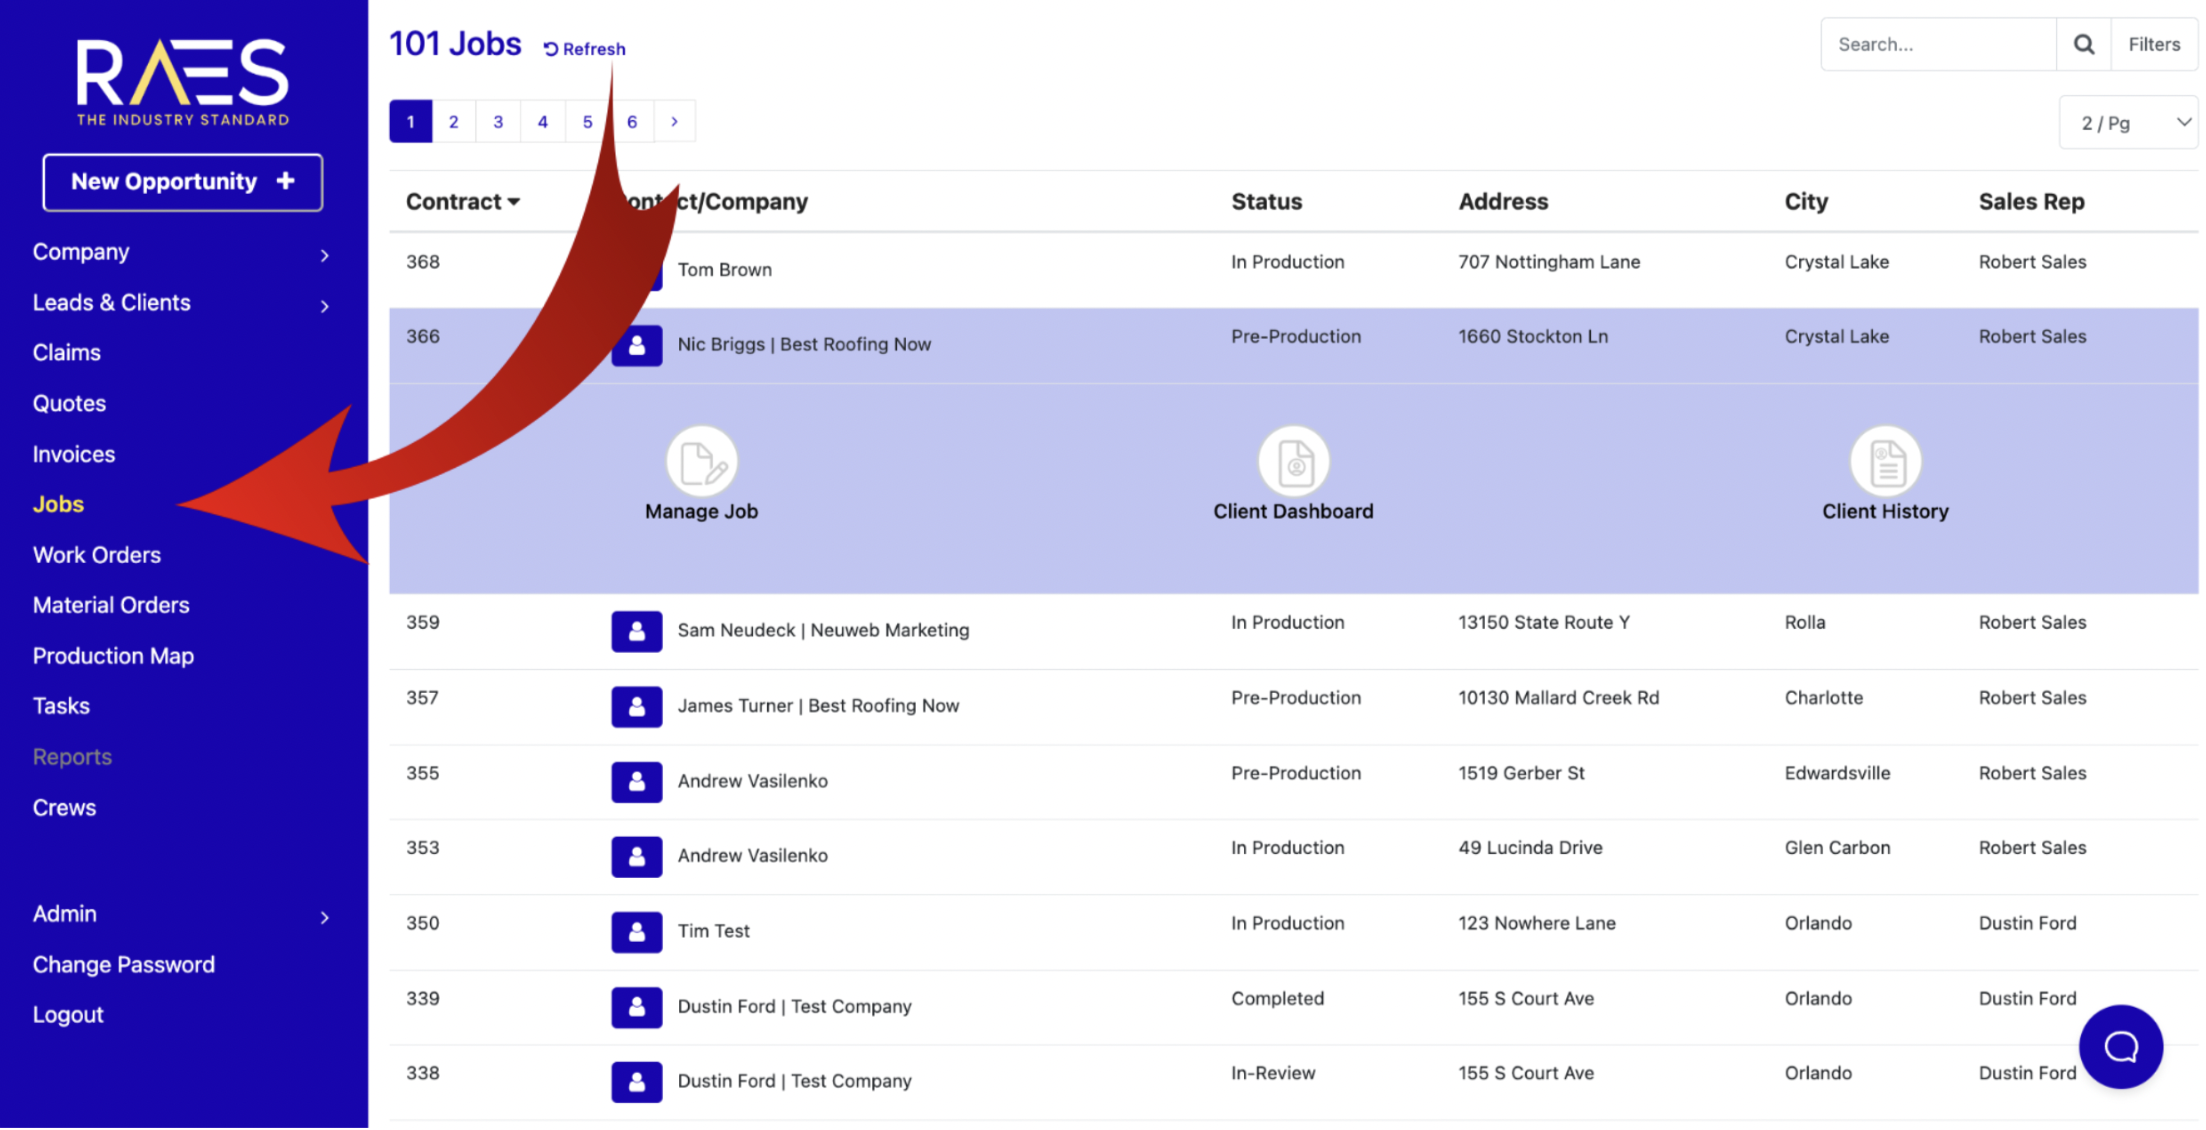Click James Turner's contact avatar icon
The height and width of the screenshot is (1130, 2206).
[637, 706]
